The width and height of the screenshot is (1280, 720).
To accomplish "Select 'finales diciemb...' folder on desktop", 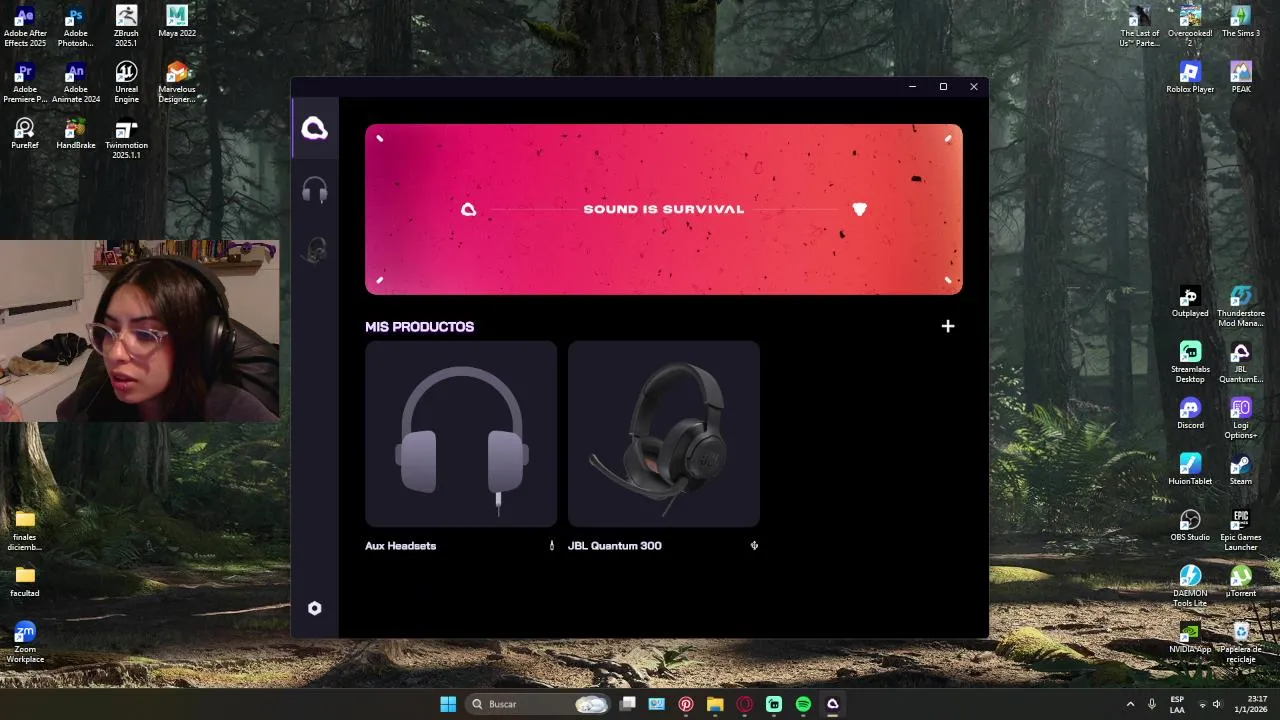I will point(25,531).
